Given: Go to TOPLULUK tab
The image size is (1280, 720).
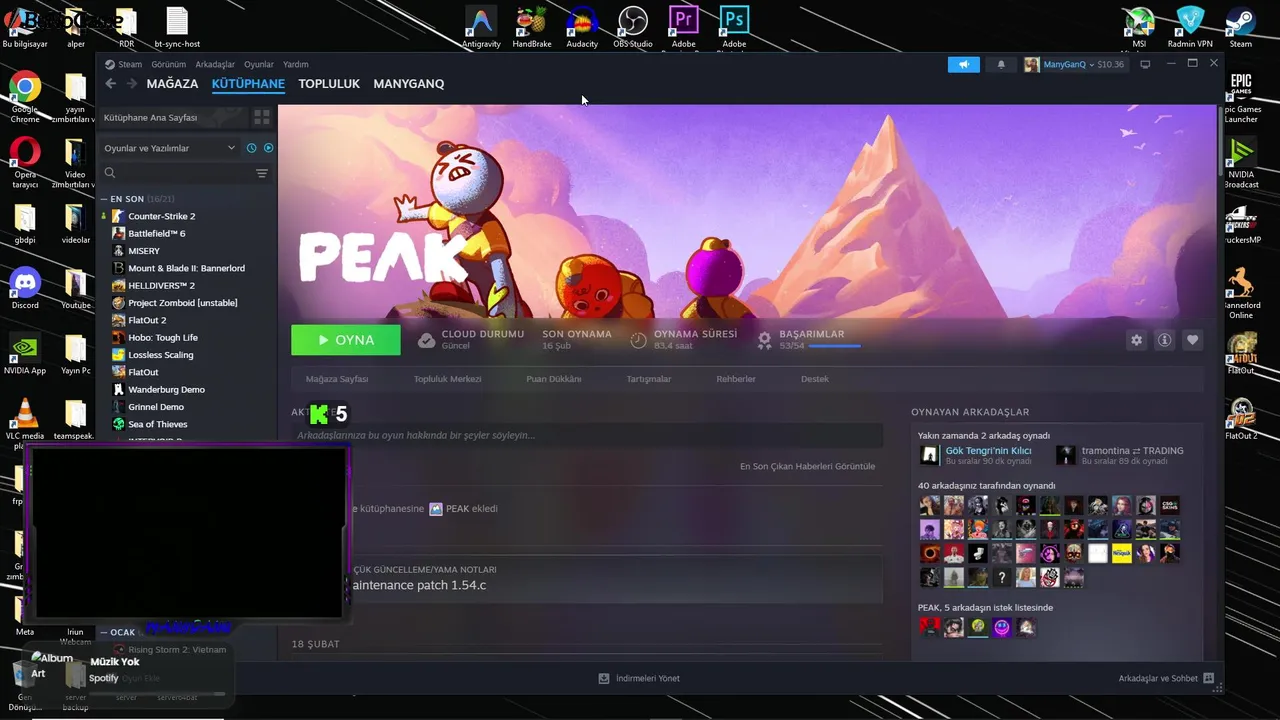Looking at the screenshot, I should (x=329, y=84).
